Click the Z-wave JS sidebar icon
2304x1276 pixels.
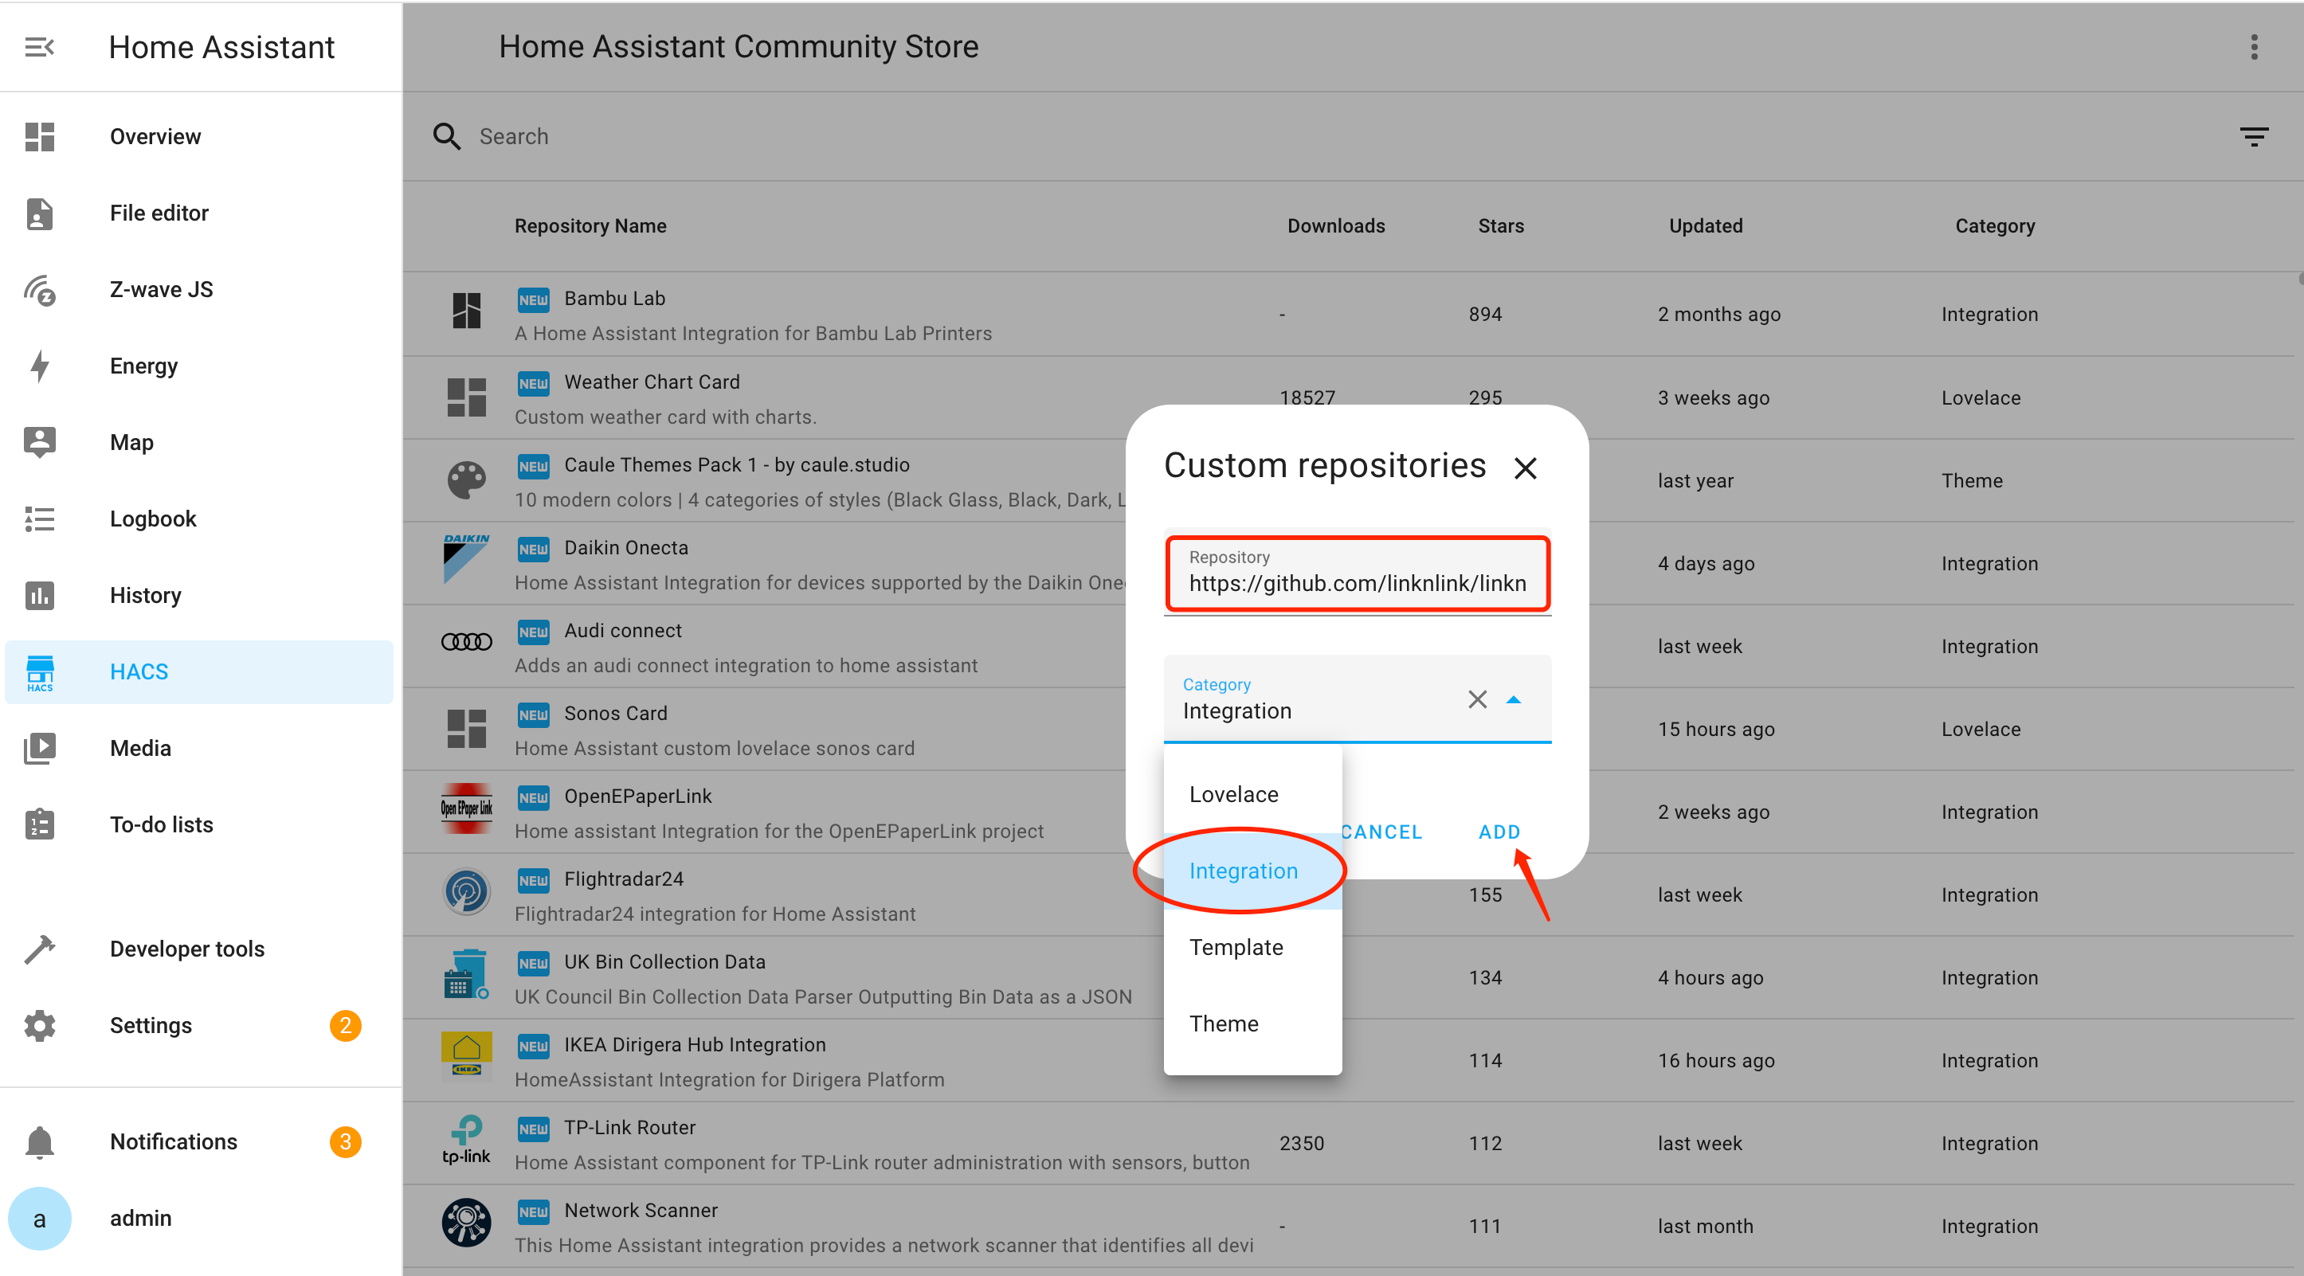coord(39,290)
